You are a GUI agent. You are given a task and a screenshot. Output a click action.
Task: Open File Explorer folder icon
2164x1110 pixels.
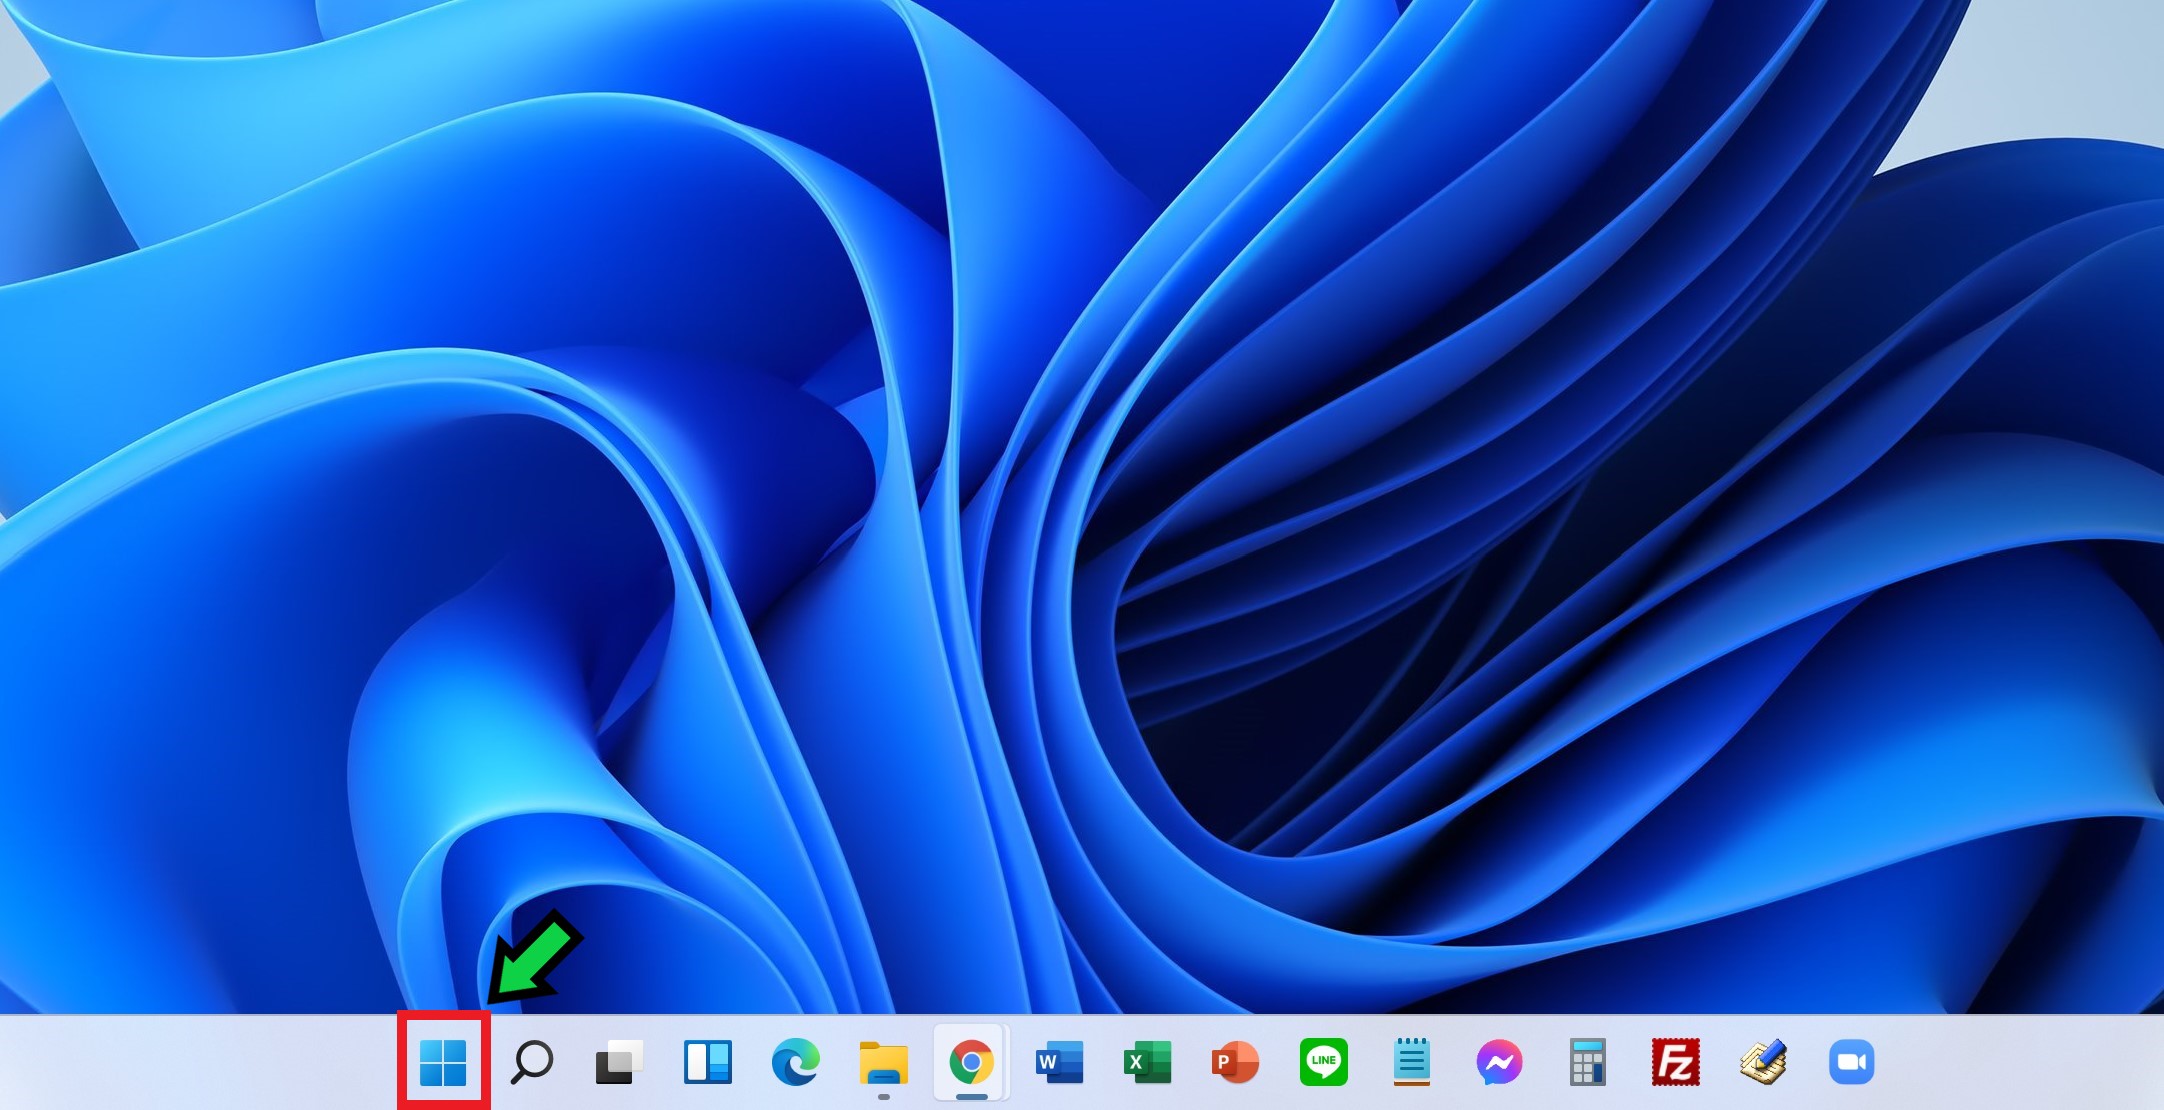pyautogui.click(x=883, y=1063)
